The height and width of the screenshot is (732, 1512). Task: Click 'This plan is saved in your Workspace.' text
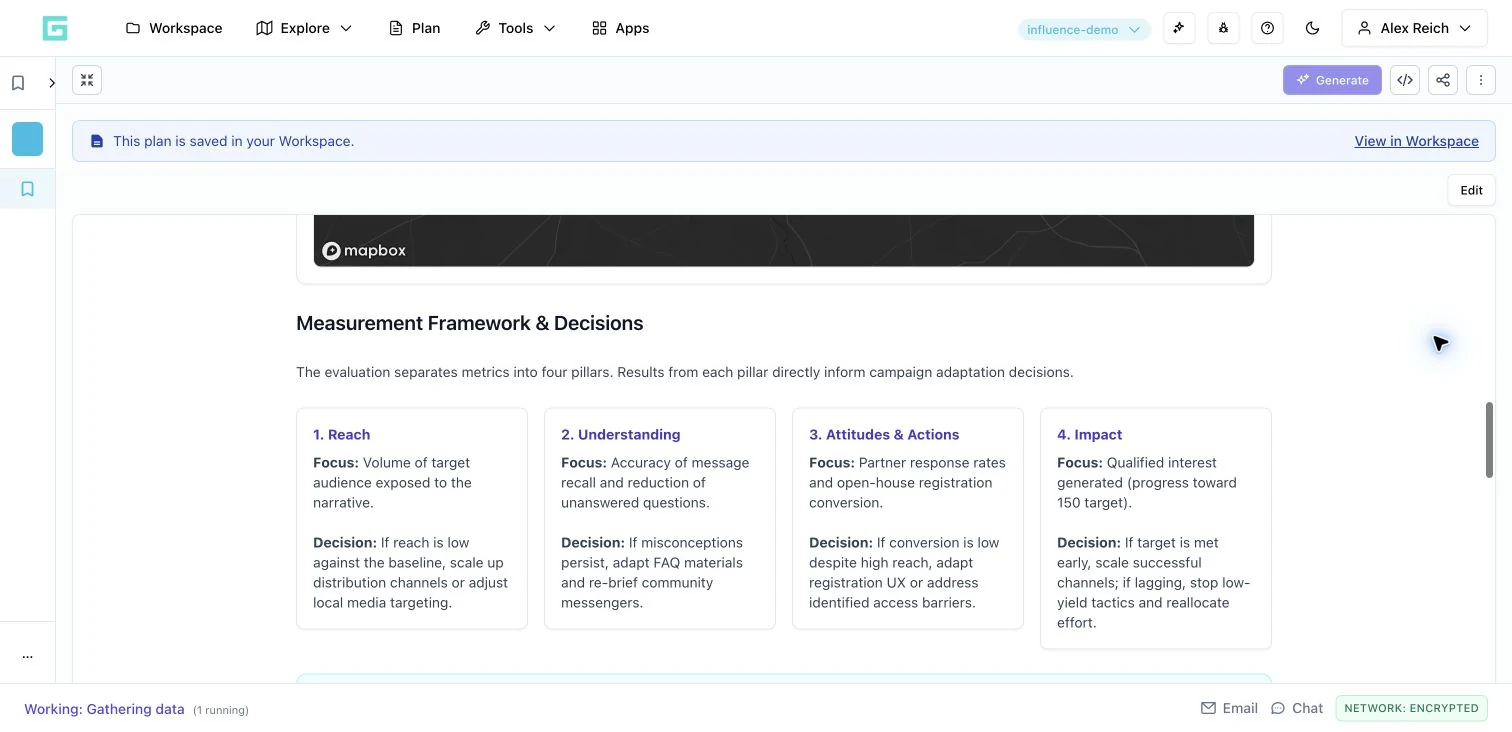pyautogui.click(x=233, y=141)
